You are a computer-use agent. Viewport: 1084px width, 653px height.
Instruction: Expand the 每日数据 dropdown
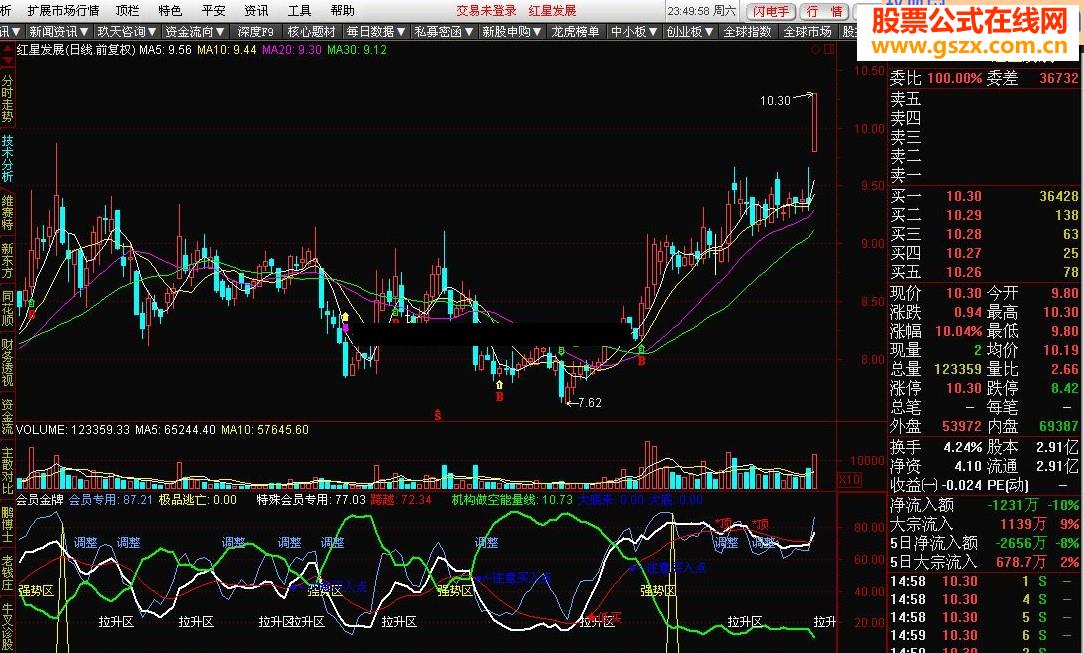(375, 32)
